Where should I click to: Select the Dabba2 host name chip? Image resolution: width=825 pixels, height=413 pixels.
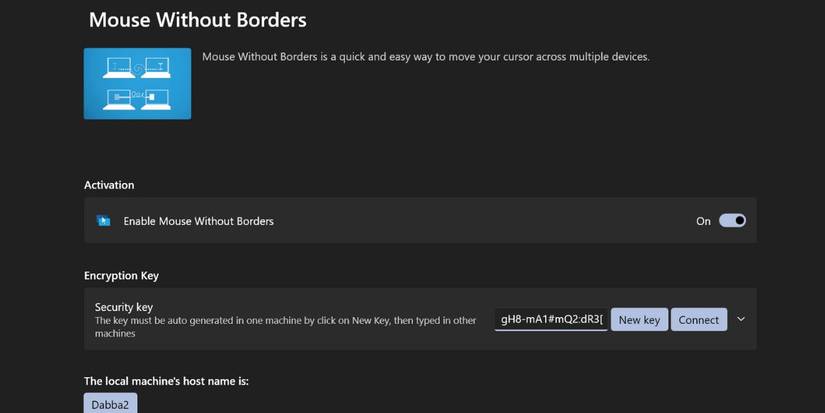coord(110,404)
